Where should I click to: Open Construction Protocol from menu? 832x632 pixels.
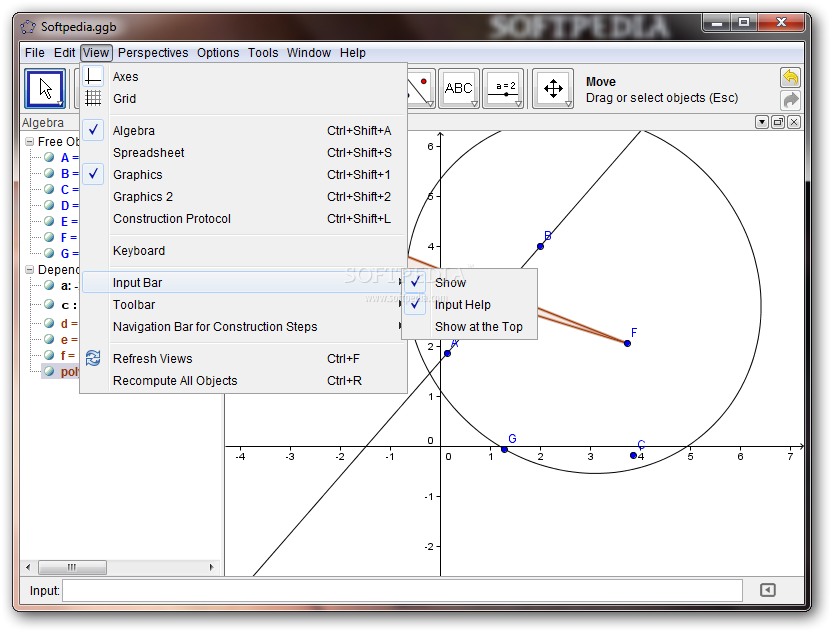[244, 218]
